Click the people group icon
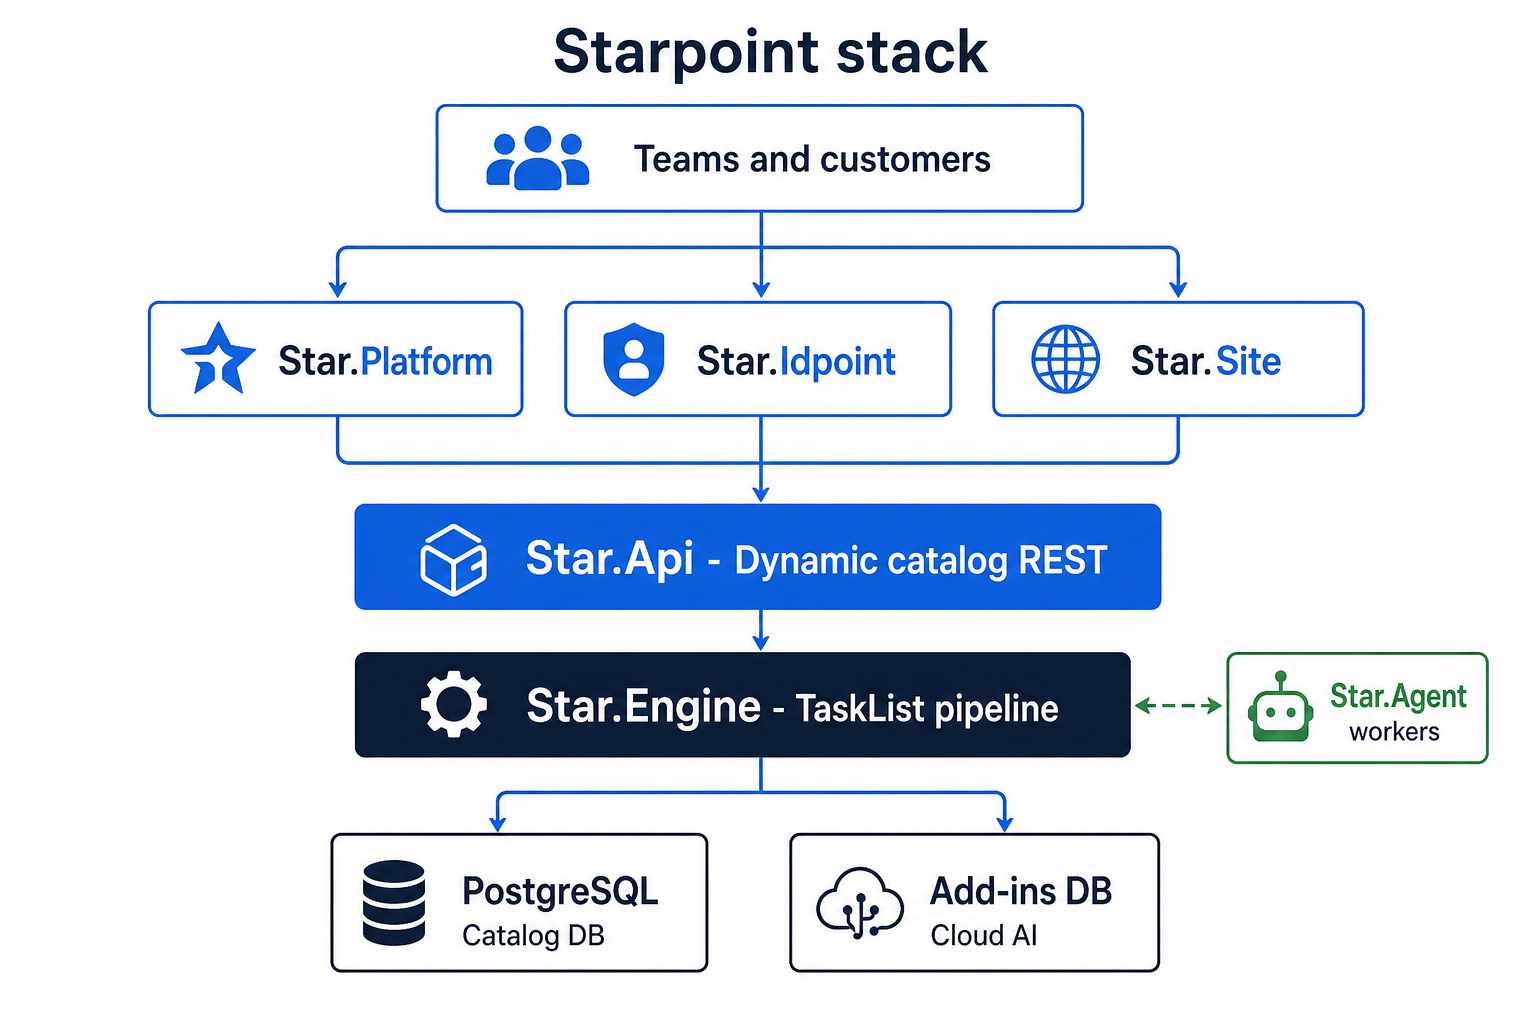The image size is (1536, 1024). pos(538,158)
